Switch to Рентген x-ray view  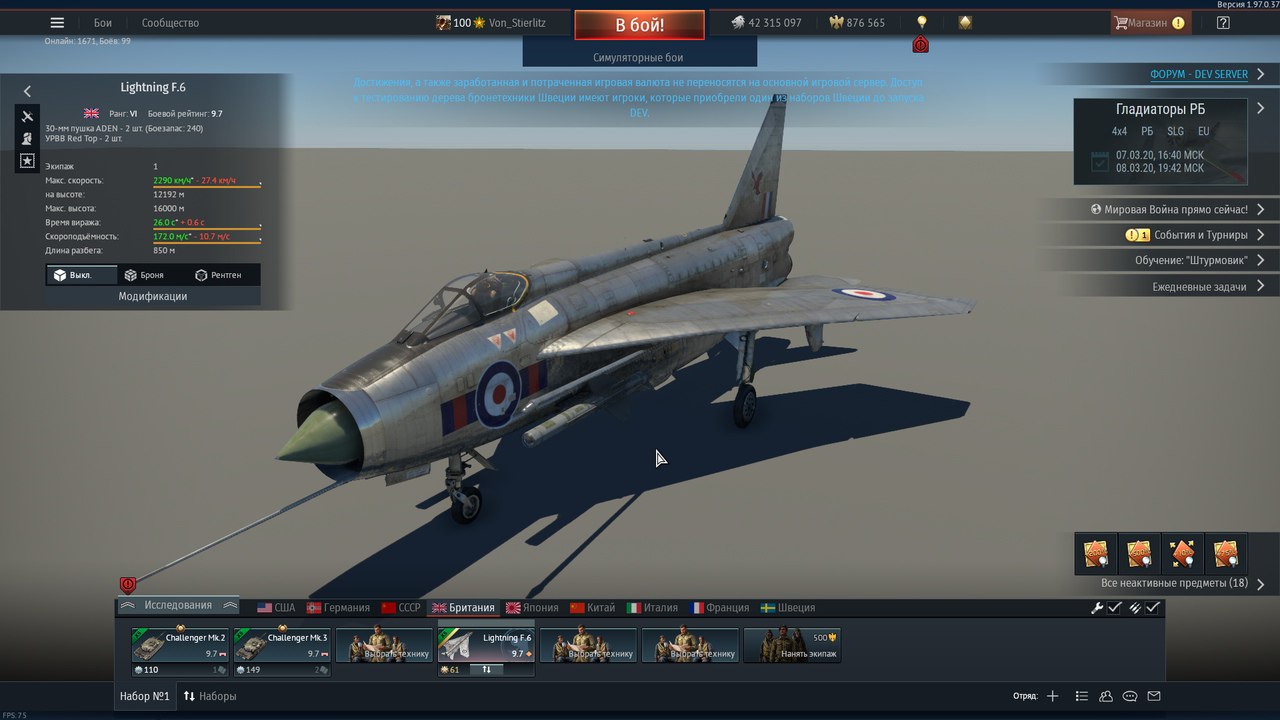pos(225,275)
